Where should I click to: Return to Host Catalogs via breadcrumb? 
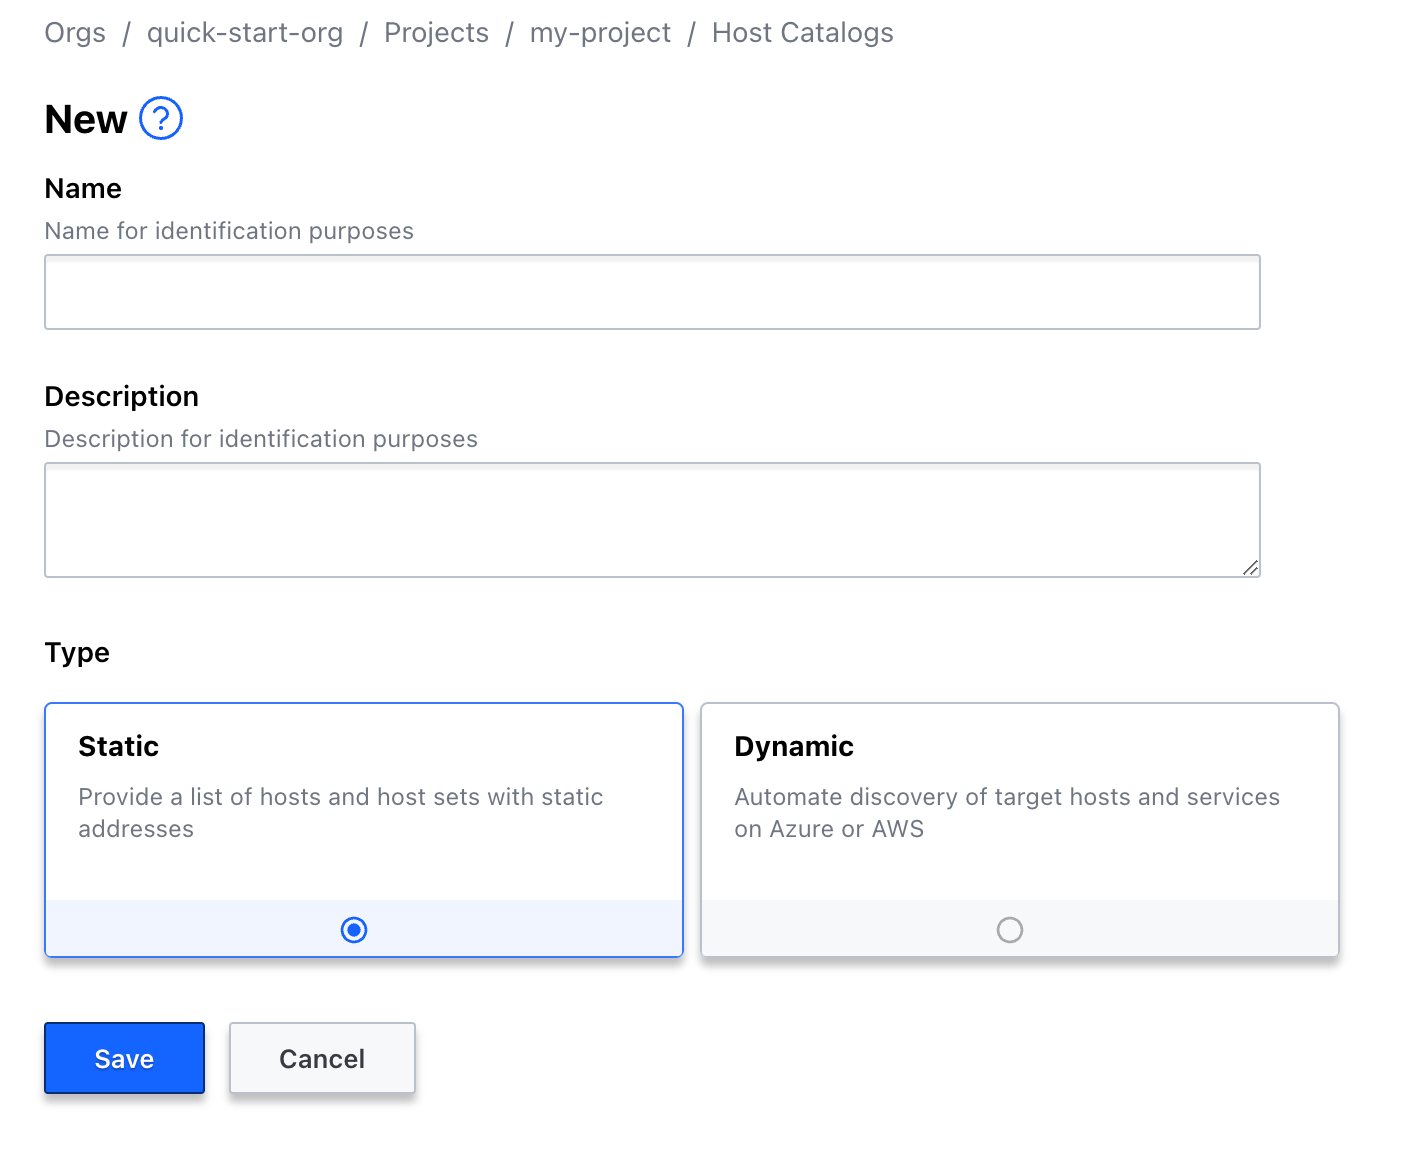tap(802, 32)
